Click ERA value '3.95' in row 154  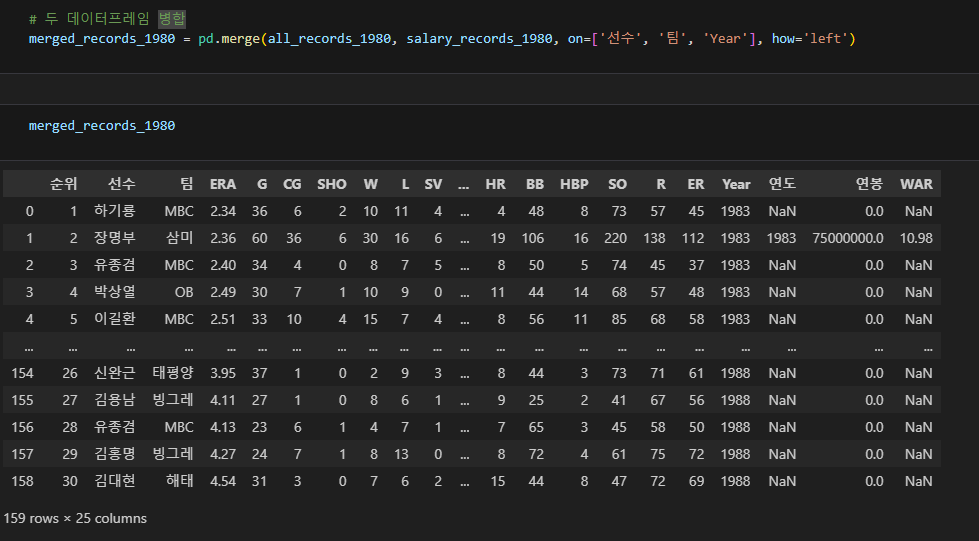[x=223, y=373]
